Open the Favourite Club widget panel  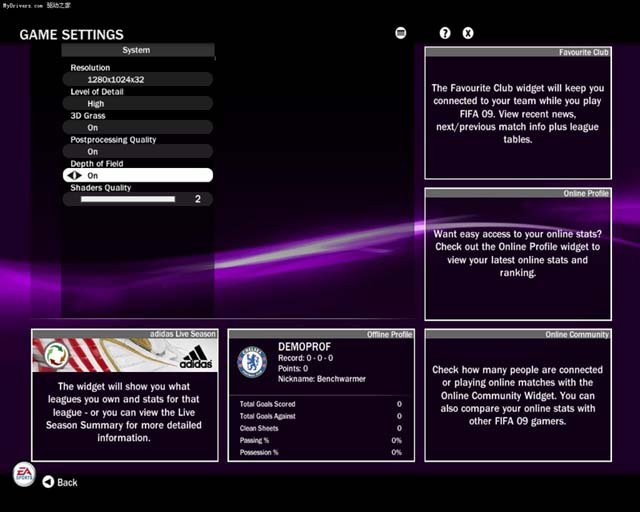point(518,113)
